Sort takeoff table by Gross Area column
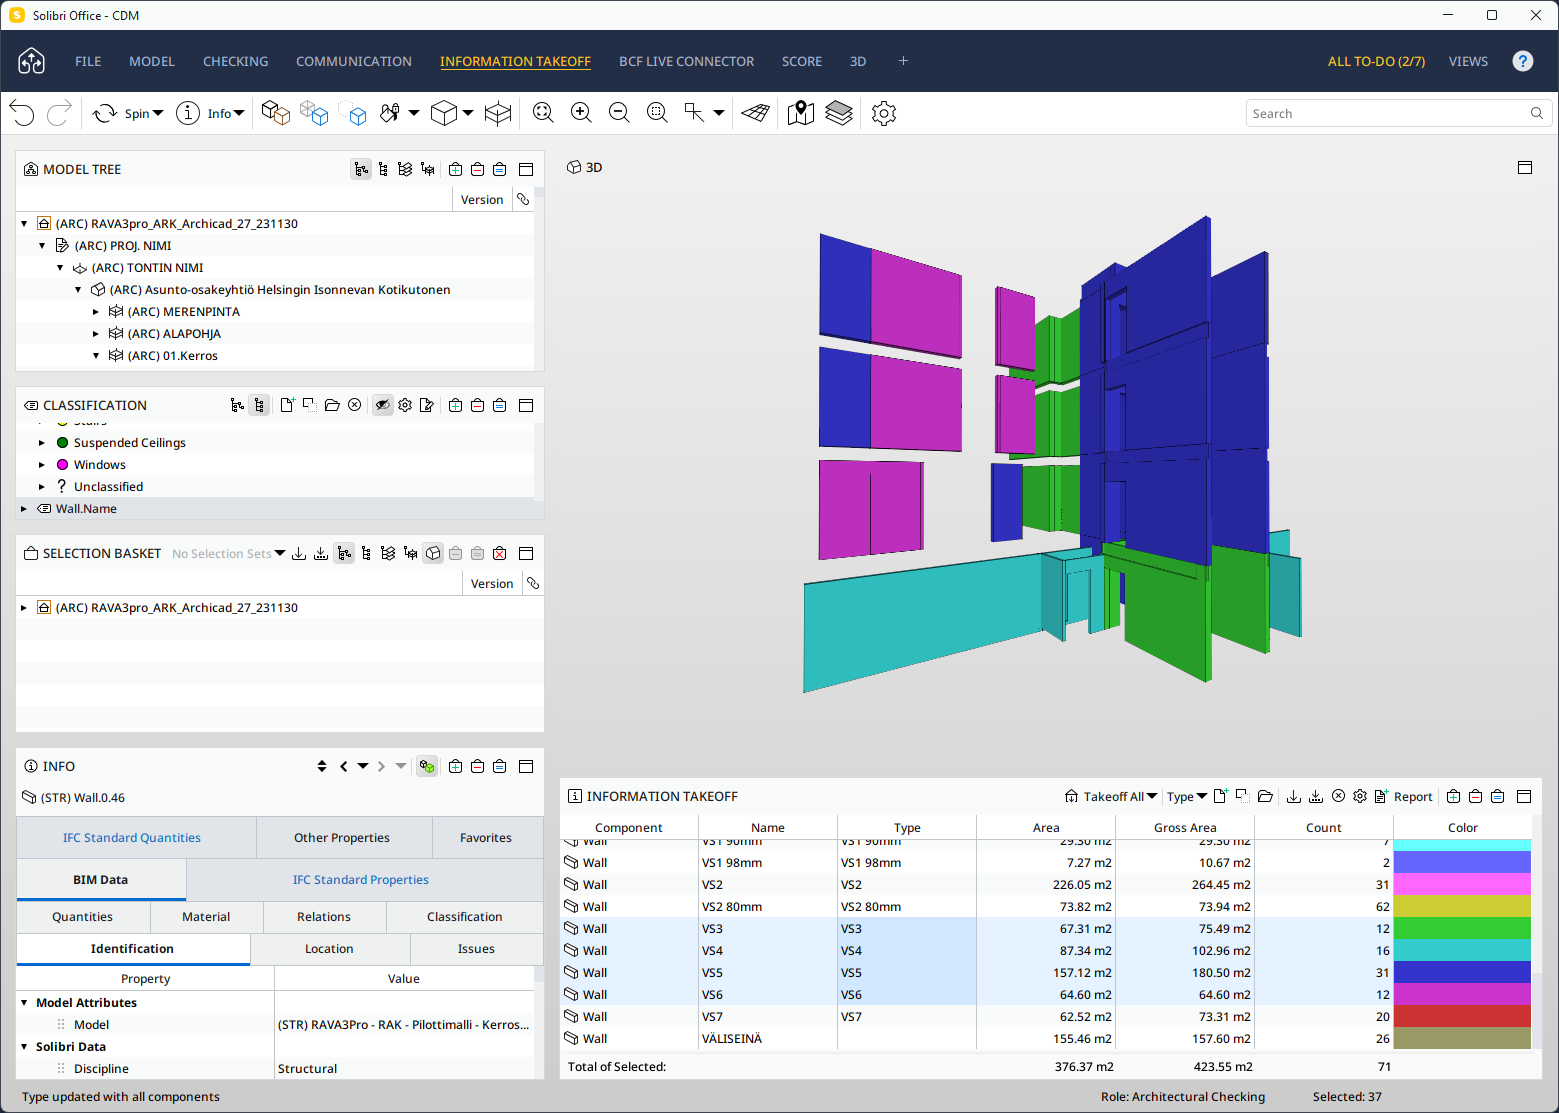 pyautogui.click(x=1185, y=828)
